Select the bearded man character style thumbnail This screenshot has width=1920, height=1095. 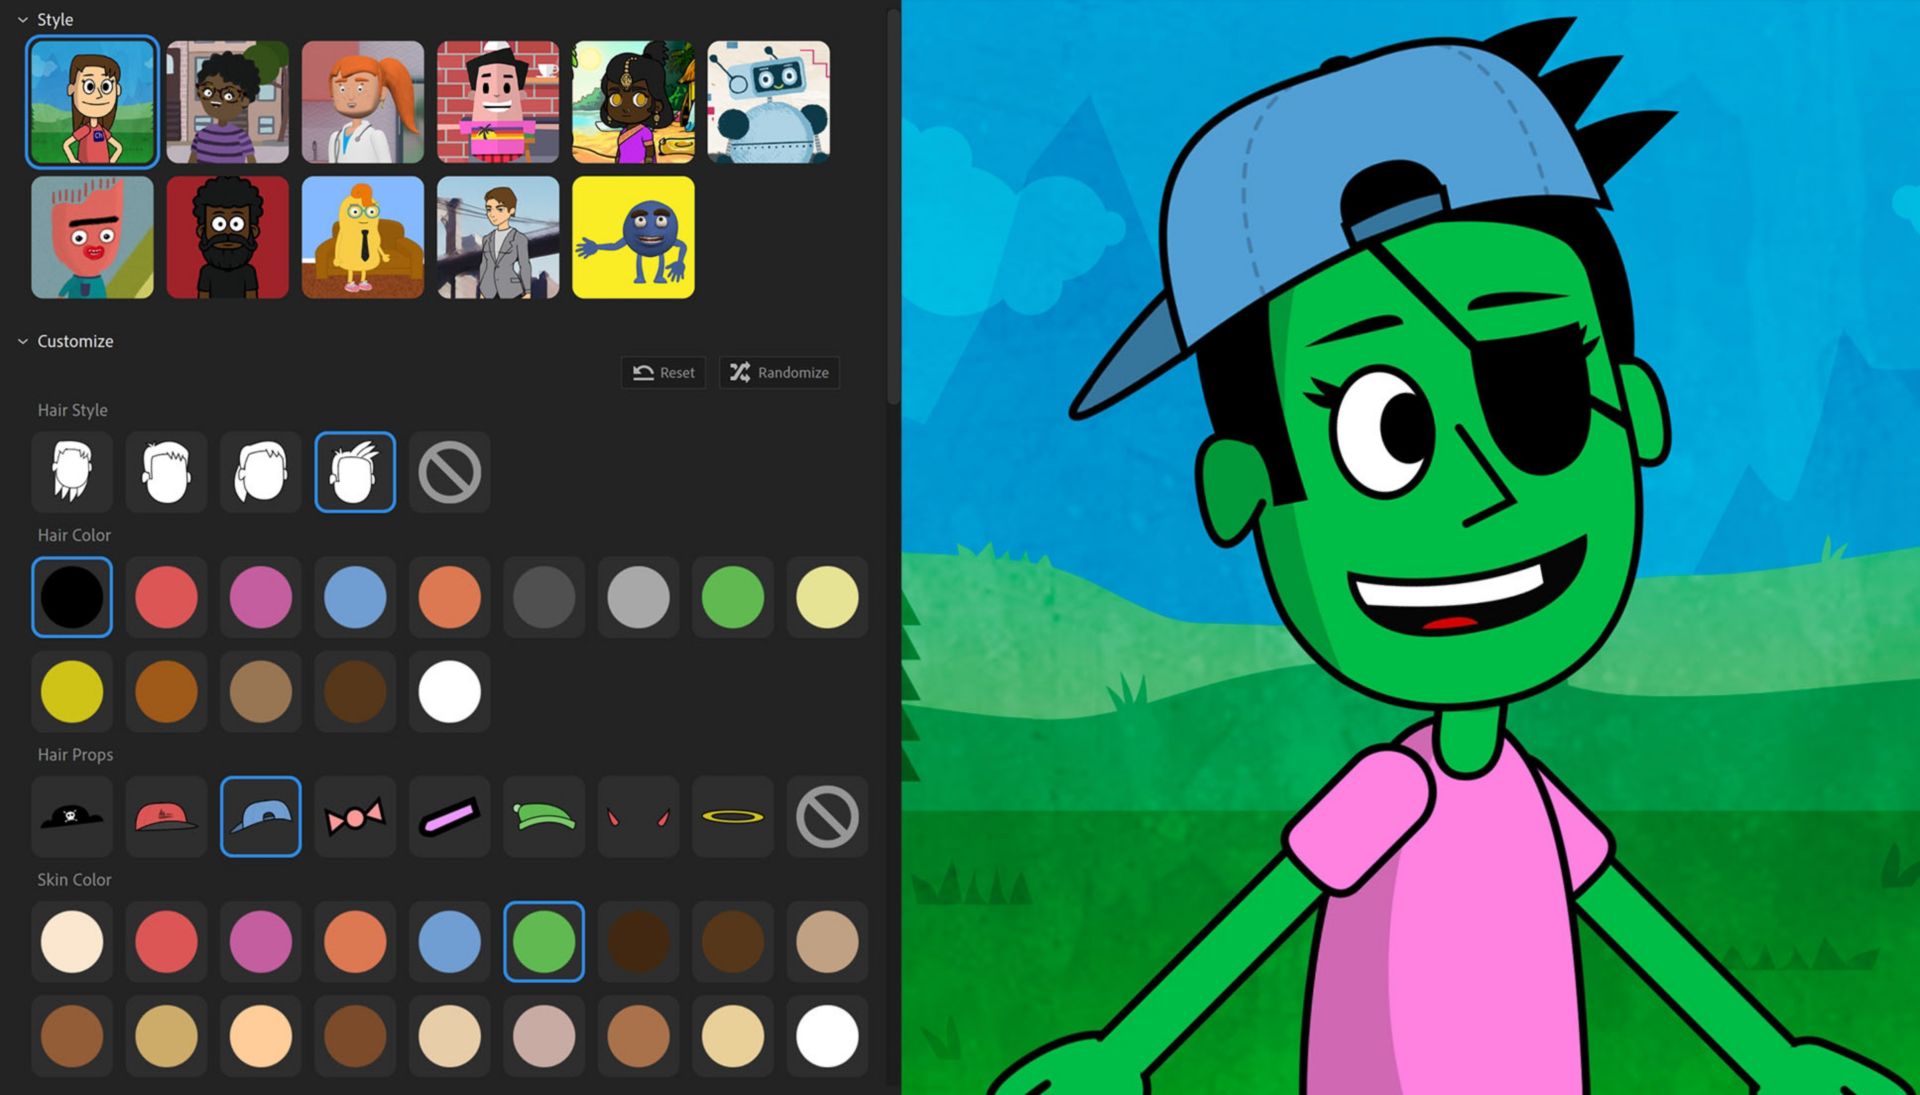[225, 236]
